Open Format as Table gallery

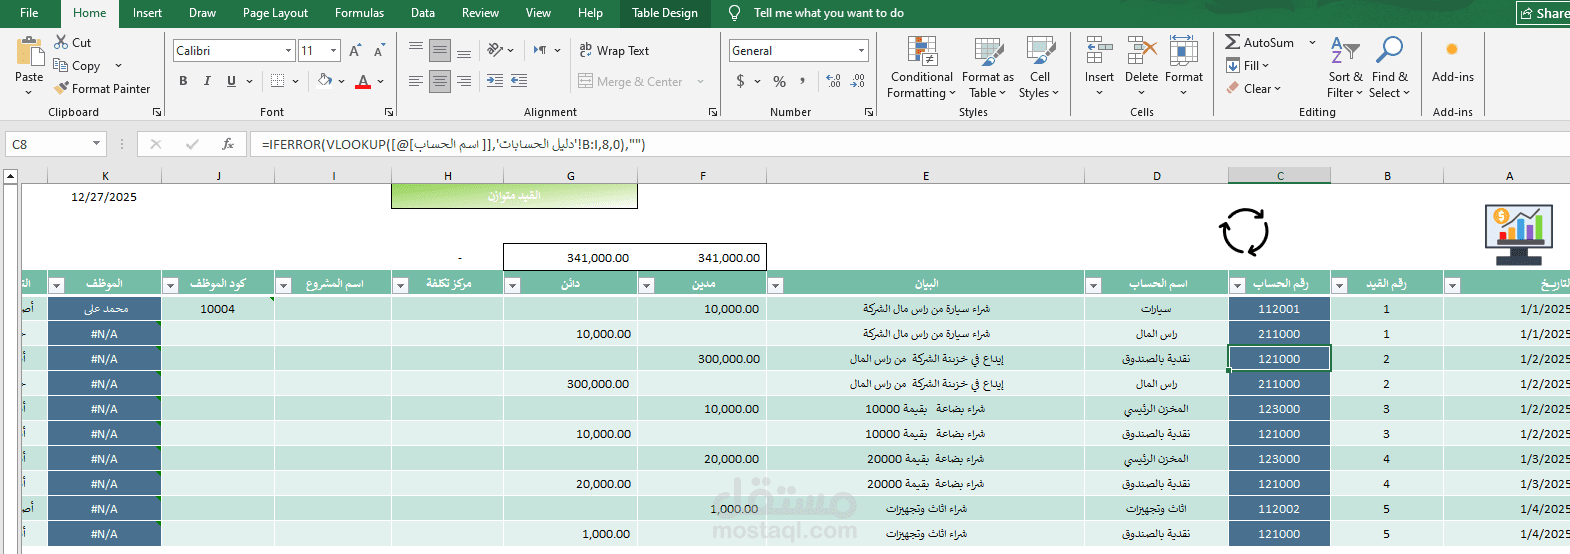pyautogui.click(x=988, y=67)
